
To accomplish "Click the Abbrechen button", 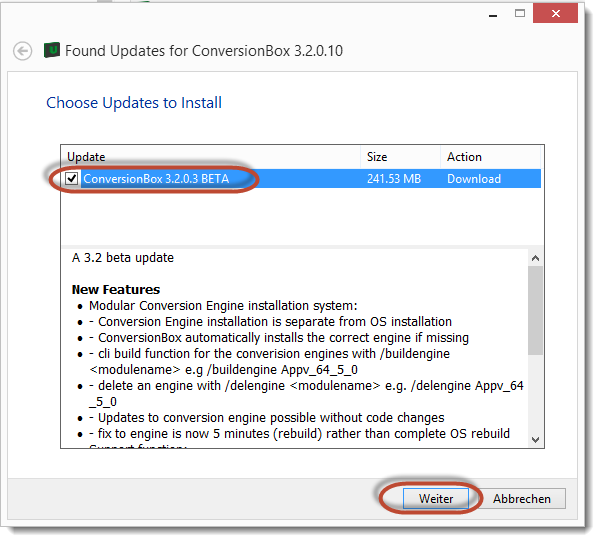I will click(522, 498).
